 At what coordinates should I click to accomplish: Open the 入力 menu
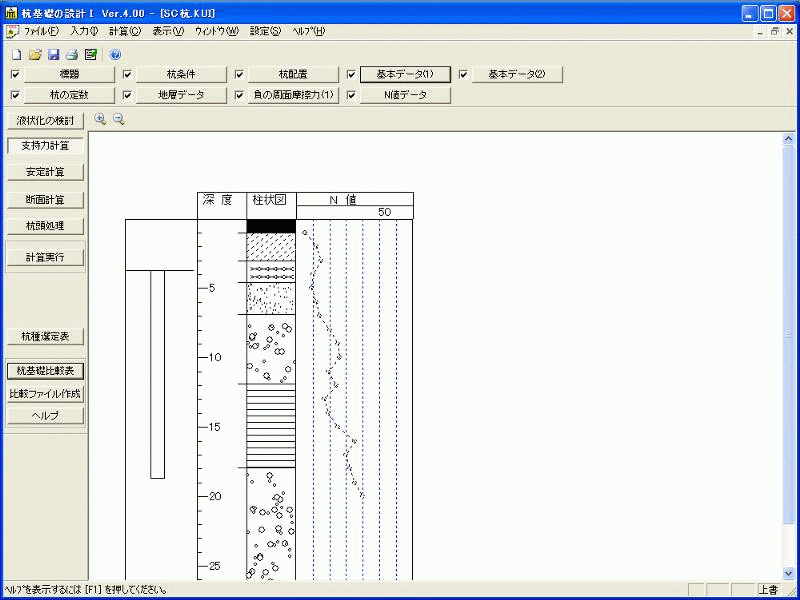click(x=85, y=31)
